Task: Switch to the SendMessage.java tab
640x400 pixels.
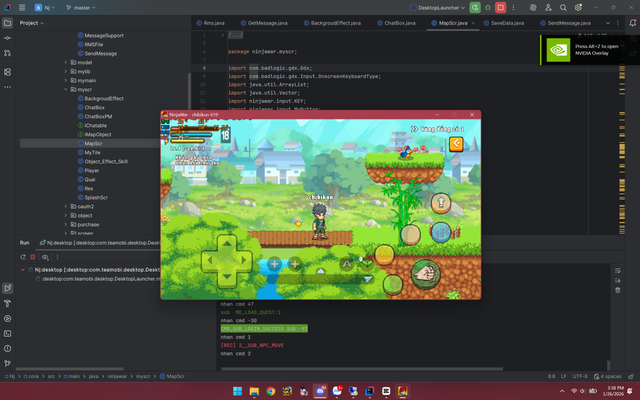Action: point(565,23)
